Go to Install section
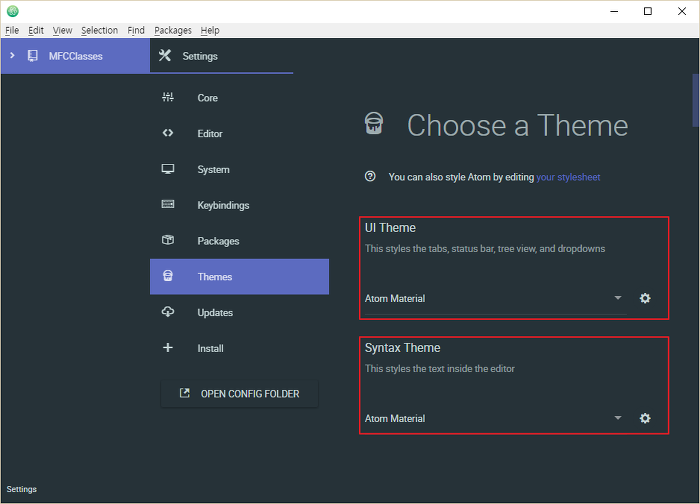The image size is (700, 504). [x=239, y=348]
